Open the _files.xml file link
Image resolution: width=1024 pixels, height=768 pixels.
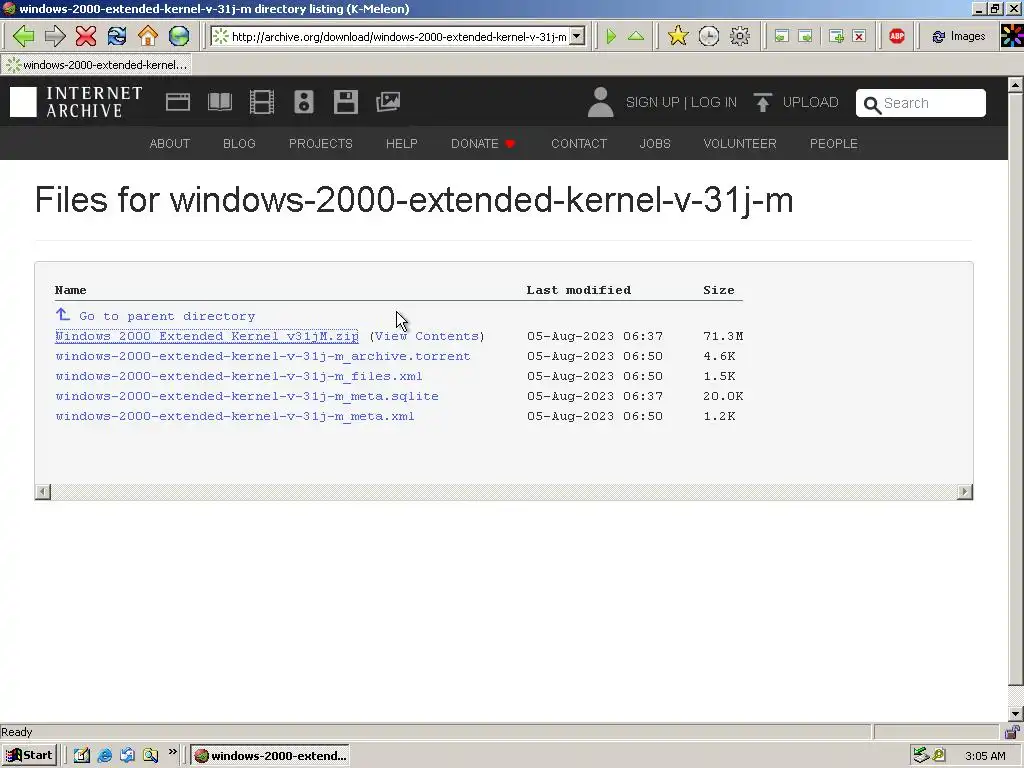[239, 376]
